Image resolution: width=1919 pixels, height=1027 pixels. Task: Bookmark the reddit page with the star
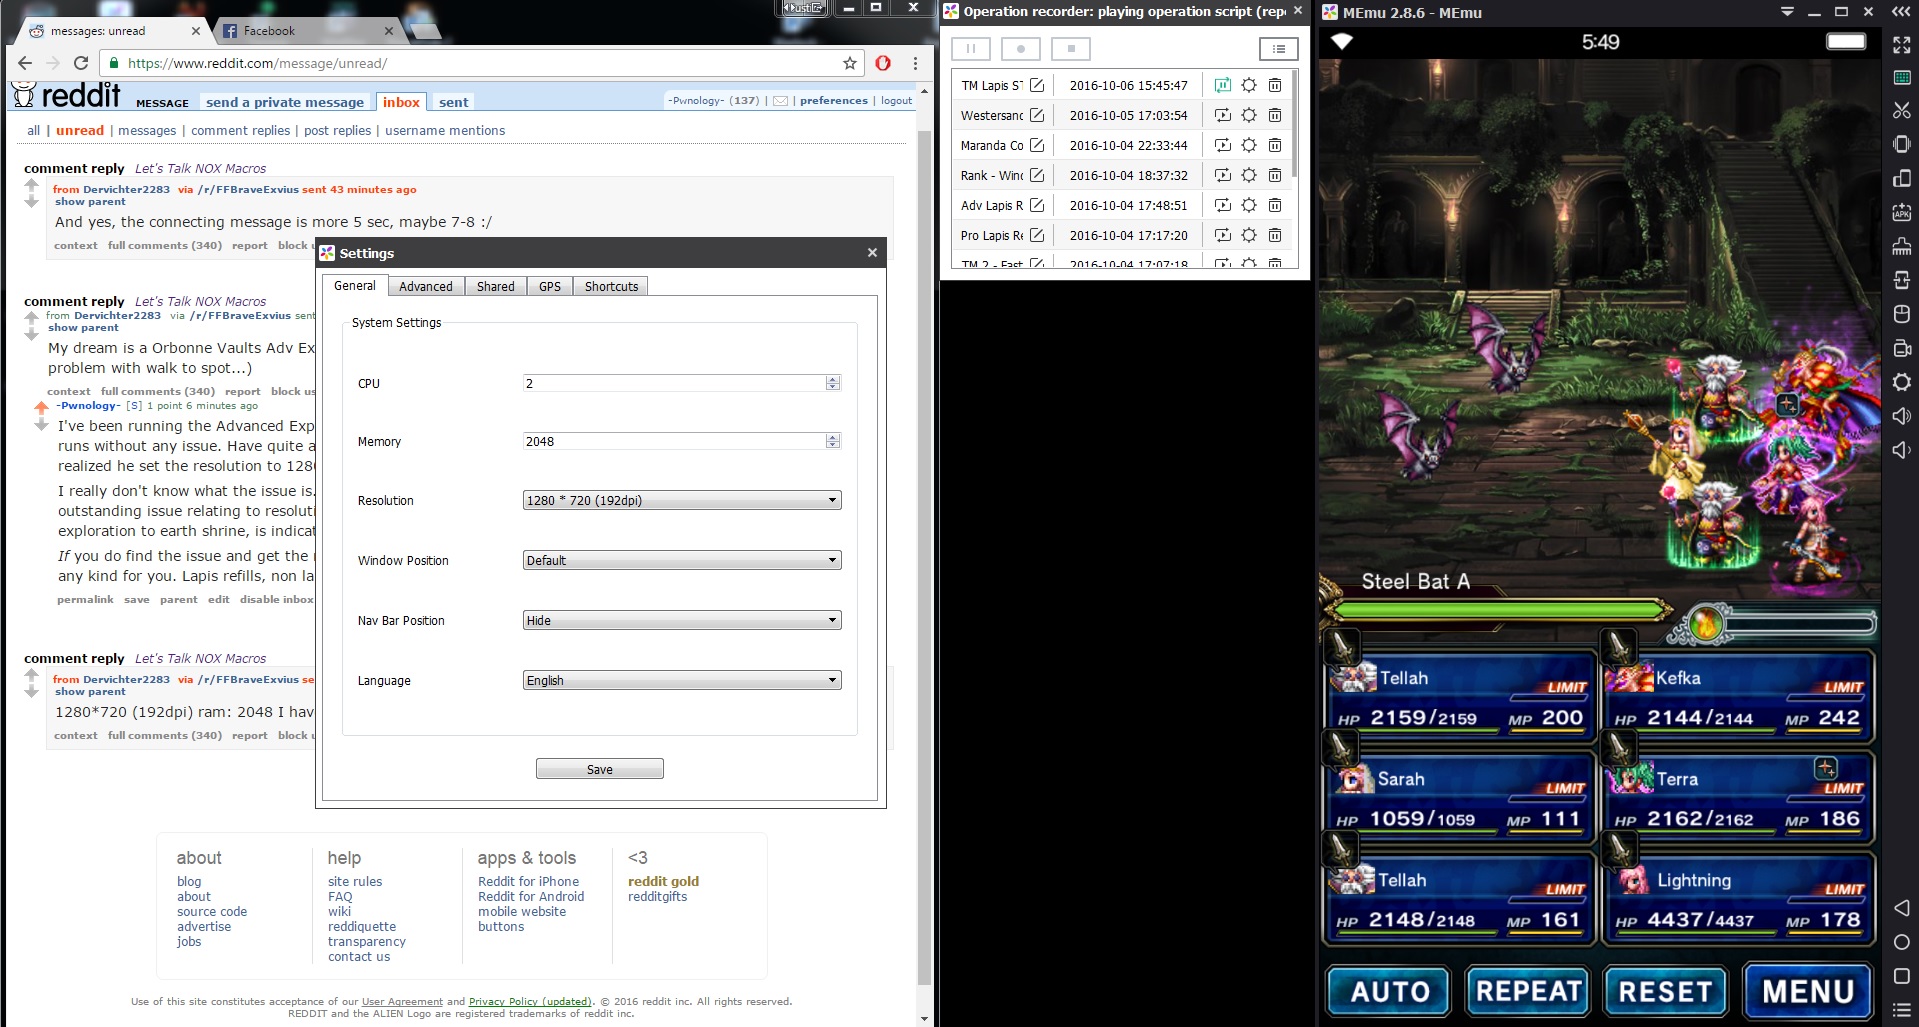[x=850, y=63]
